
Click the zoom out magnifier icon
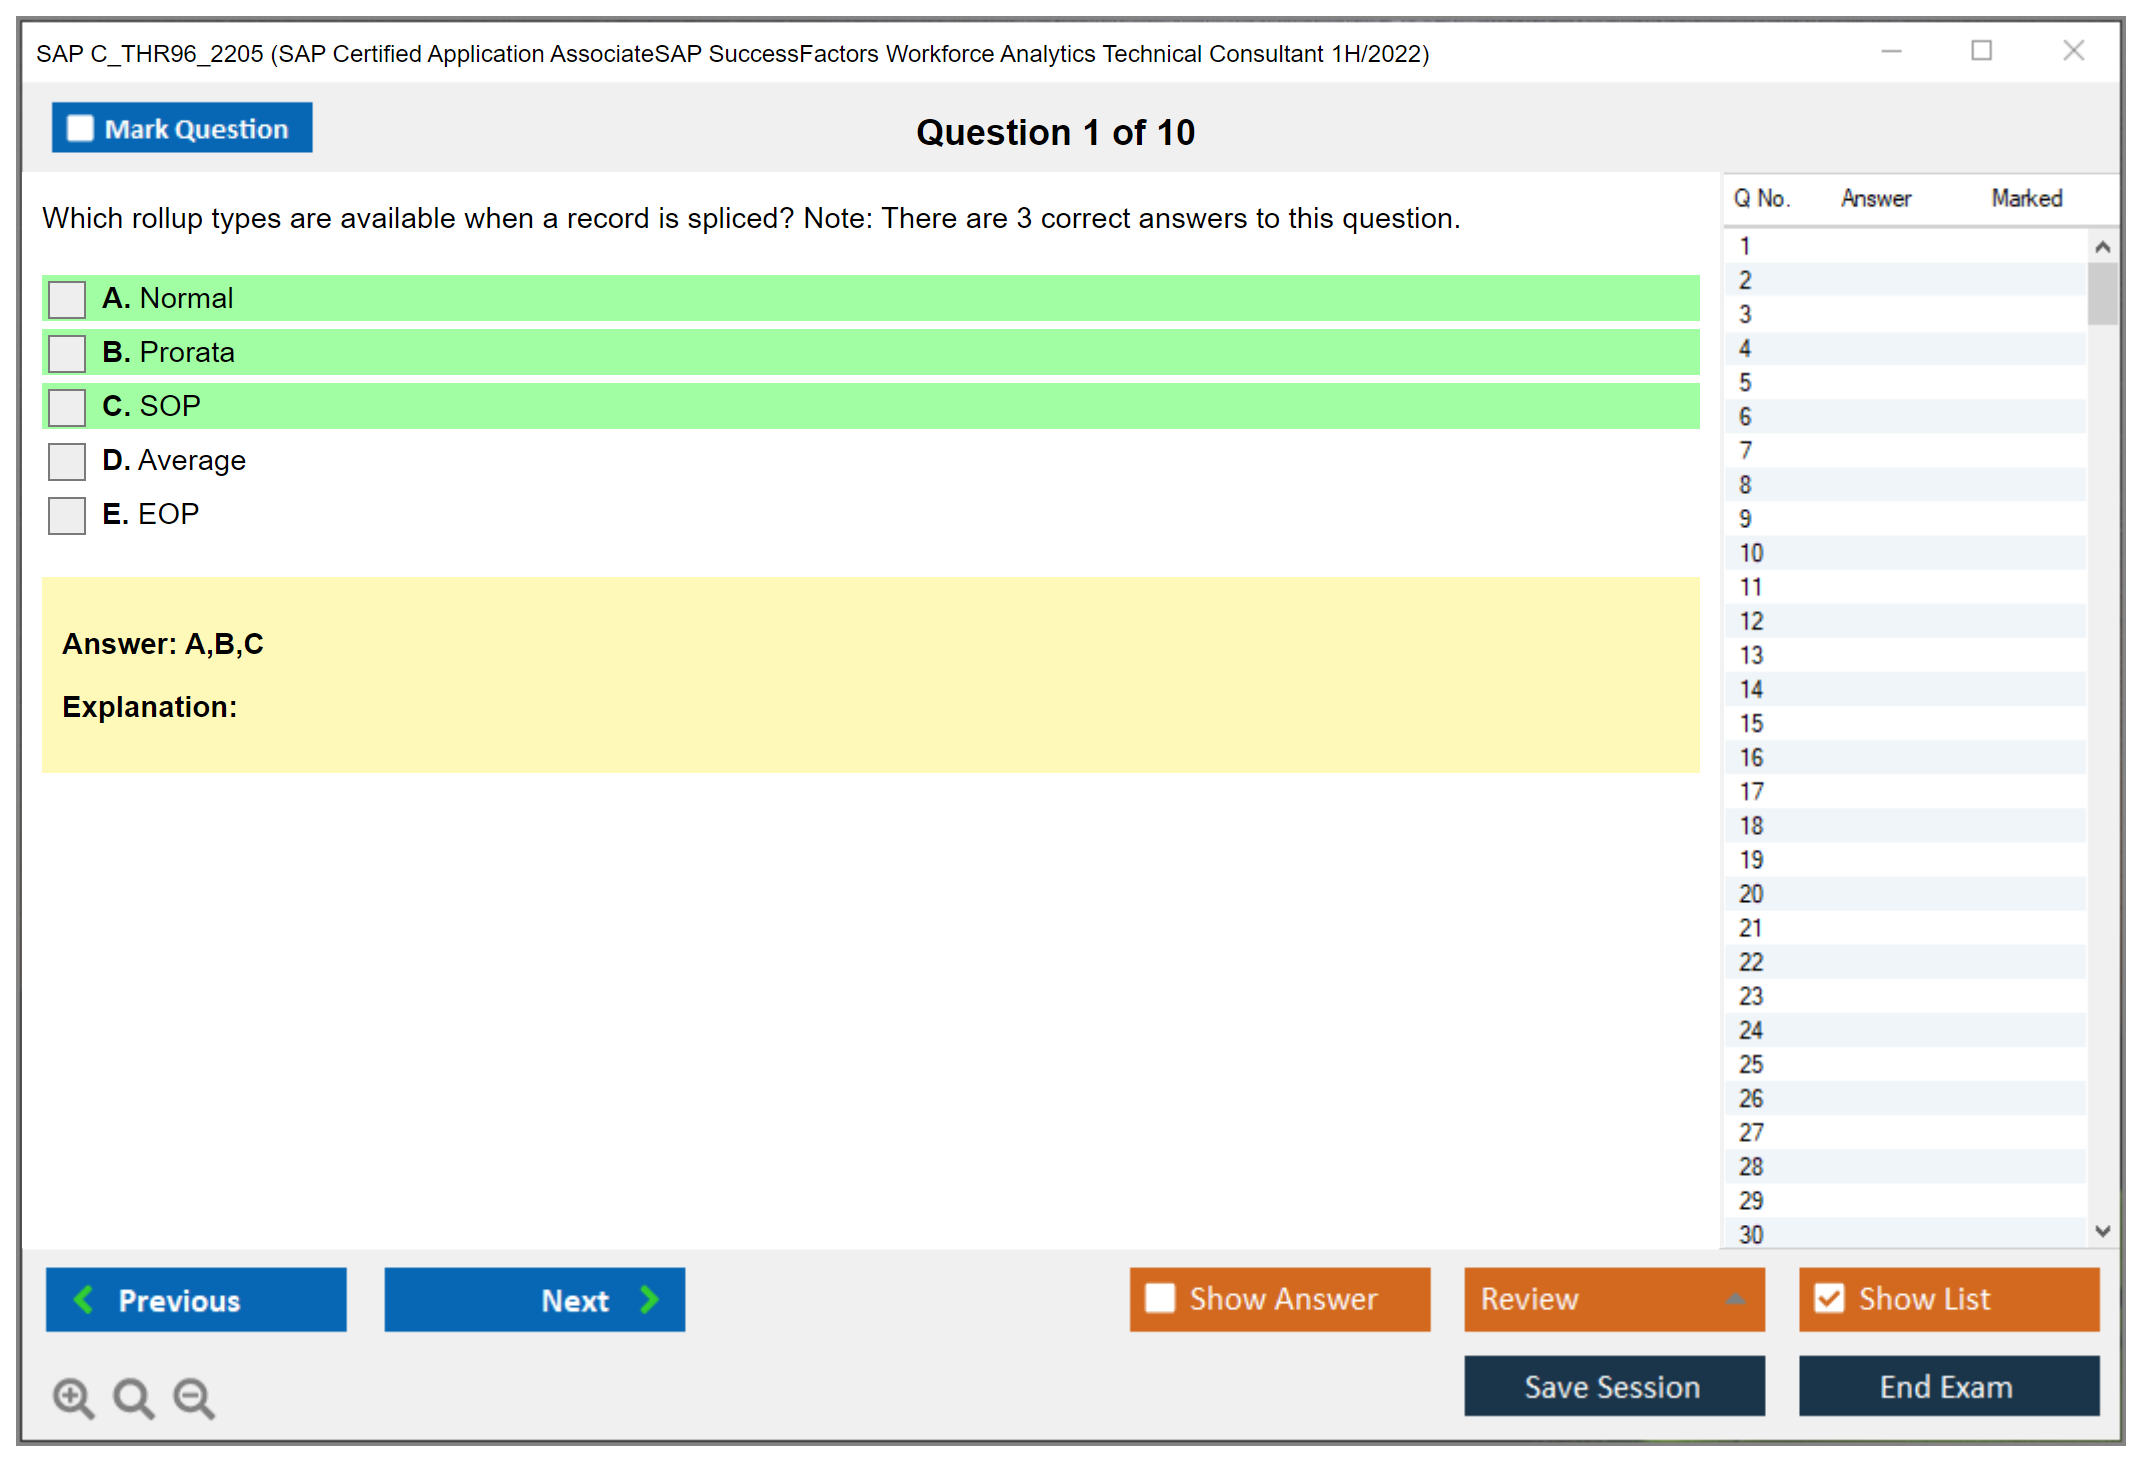click(x=193, y=1397)
